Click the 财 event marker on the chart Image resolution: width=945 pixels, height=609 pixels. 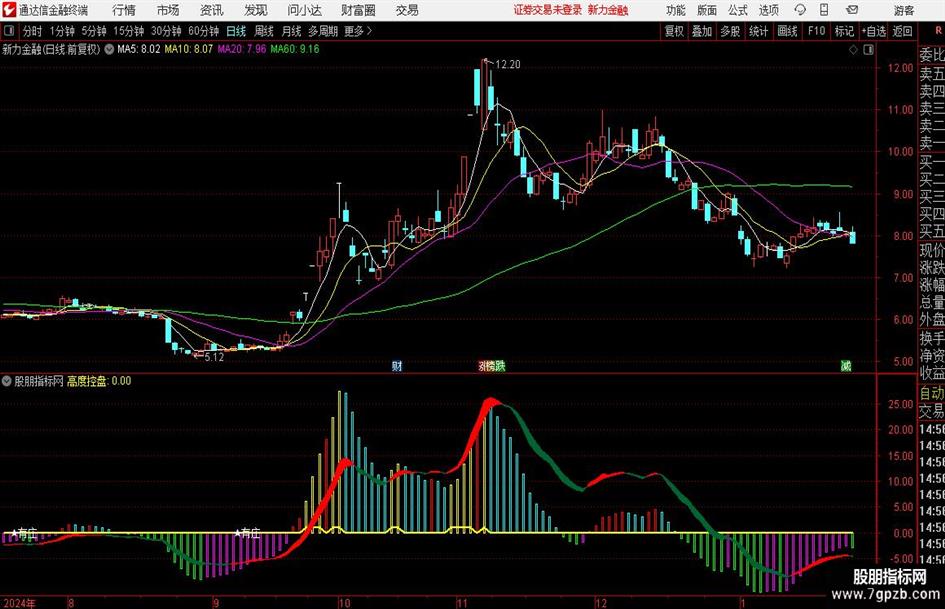[397, 366]
